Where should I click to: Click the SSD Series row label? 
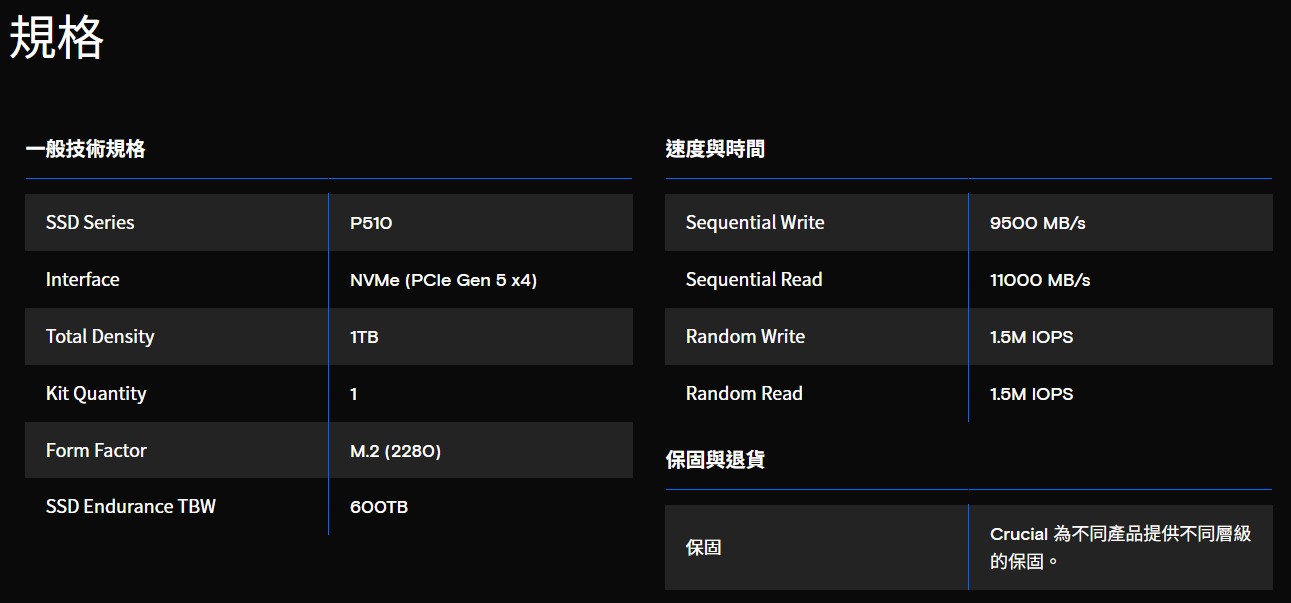(90, 223)
